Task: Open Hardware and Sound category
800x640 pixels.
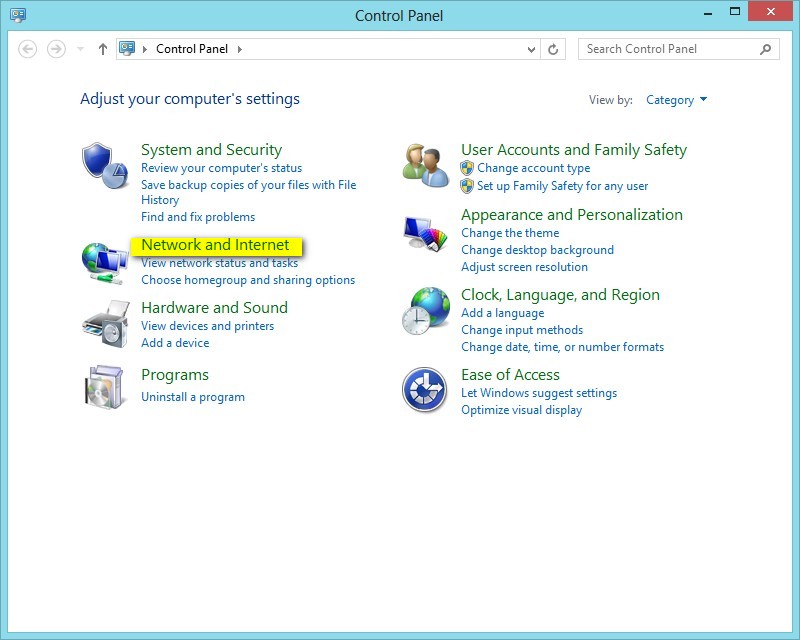Action: (214, 308)
